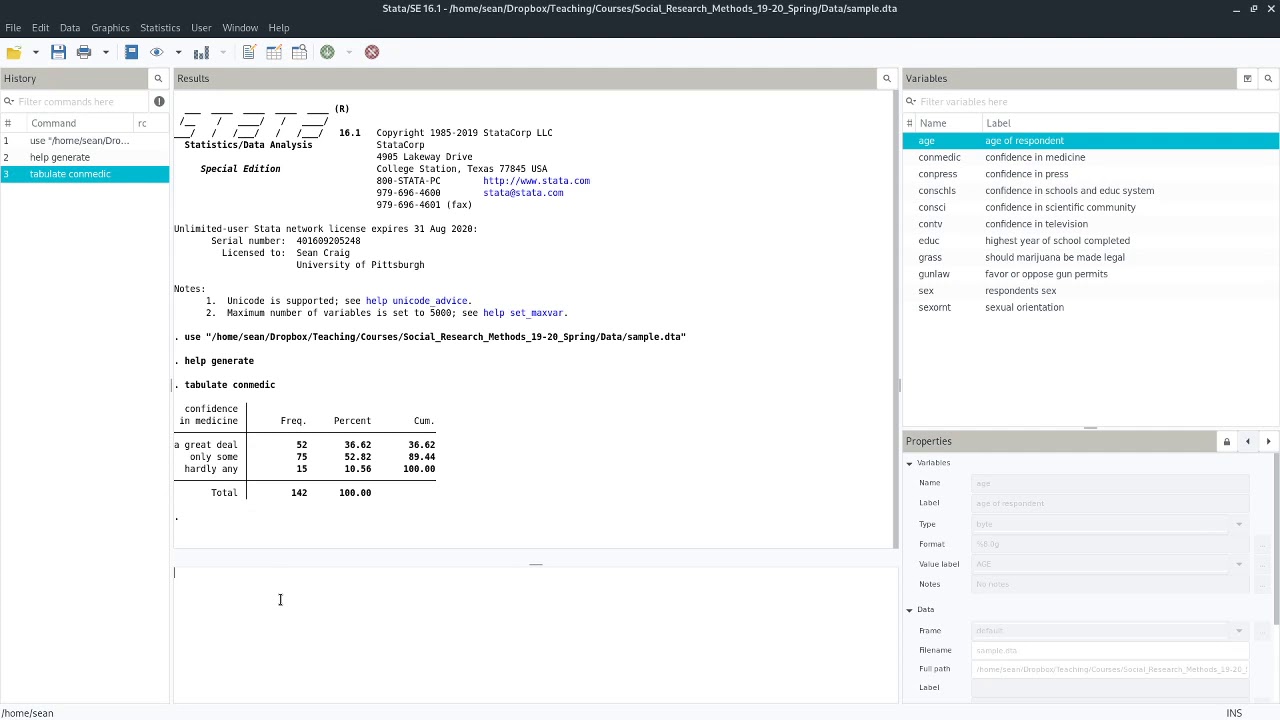
Task: Open the Frame dropdown in Properties
Action: (1238, 631)
